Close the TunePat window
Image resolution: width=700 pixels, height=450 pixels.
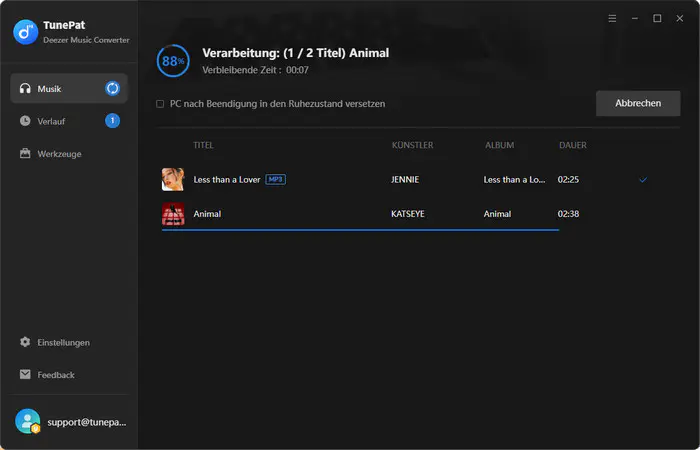click(679, 18)
